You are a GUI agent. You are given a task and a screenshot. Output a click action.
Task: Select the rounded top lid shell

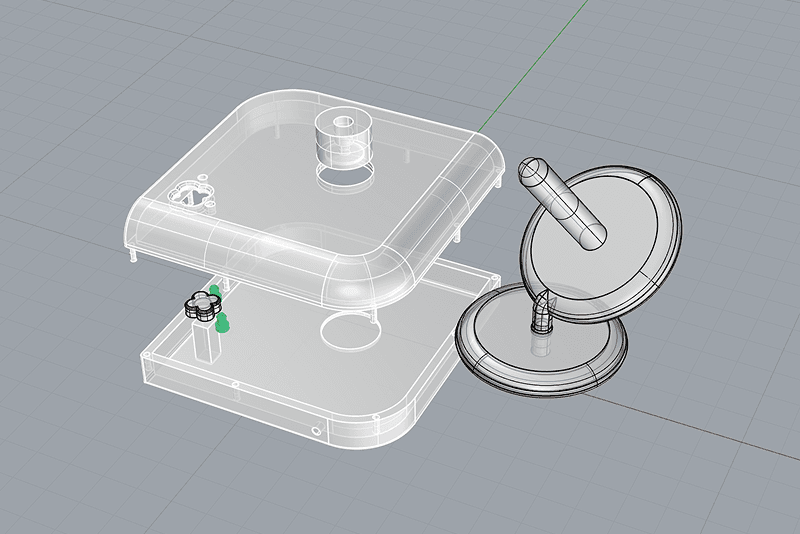(x=314, y=201)
